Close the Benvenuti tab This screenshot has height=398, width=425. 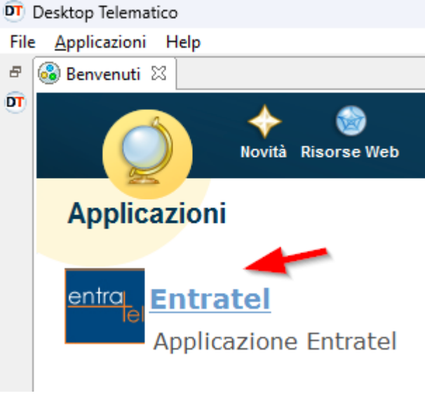(158, 73)
